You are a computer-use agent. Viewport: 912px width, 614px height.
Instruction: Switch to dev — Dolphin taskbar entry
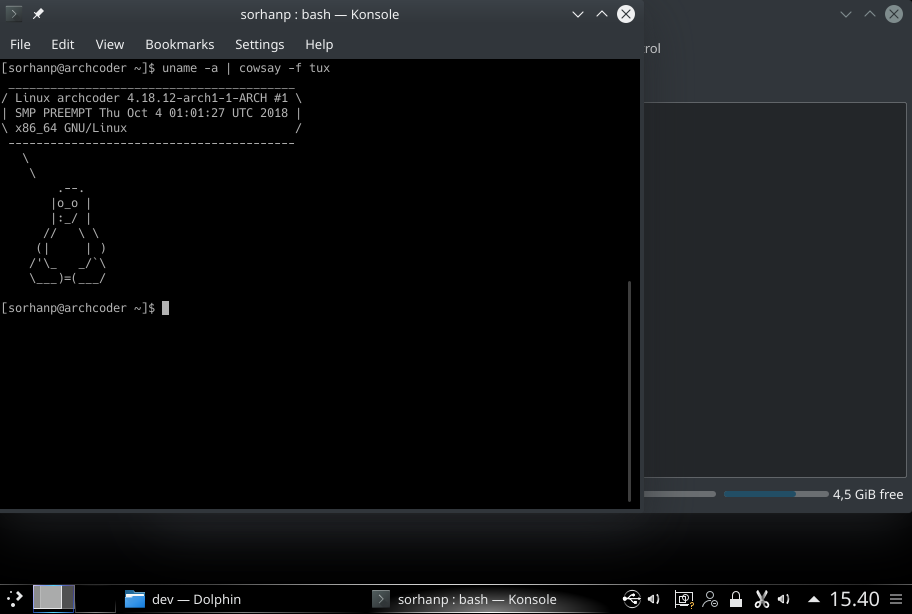[x=184, y=599]
